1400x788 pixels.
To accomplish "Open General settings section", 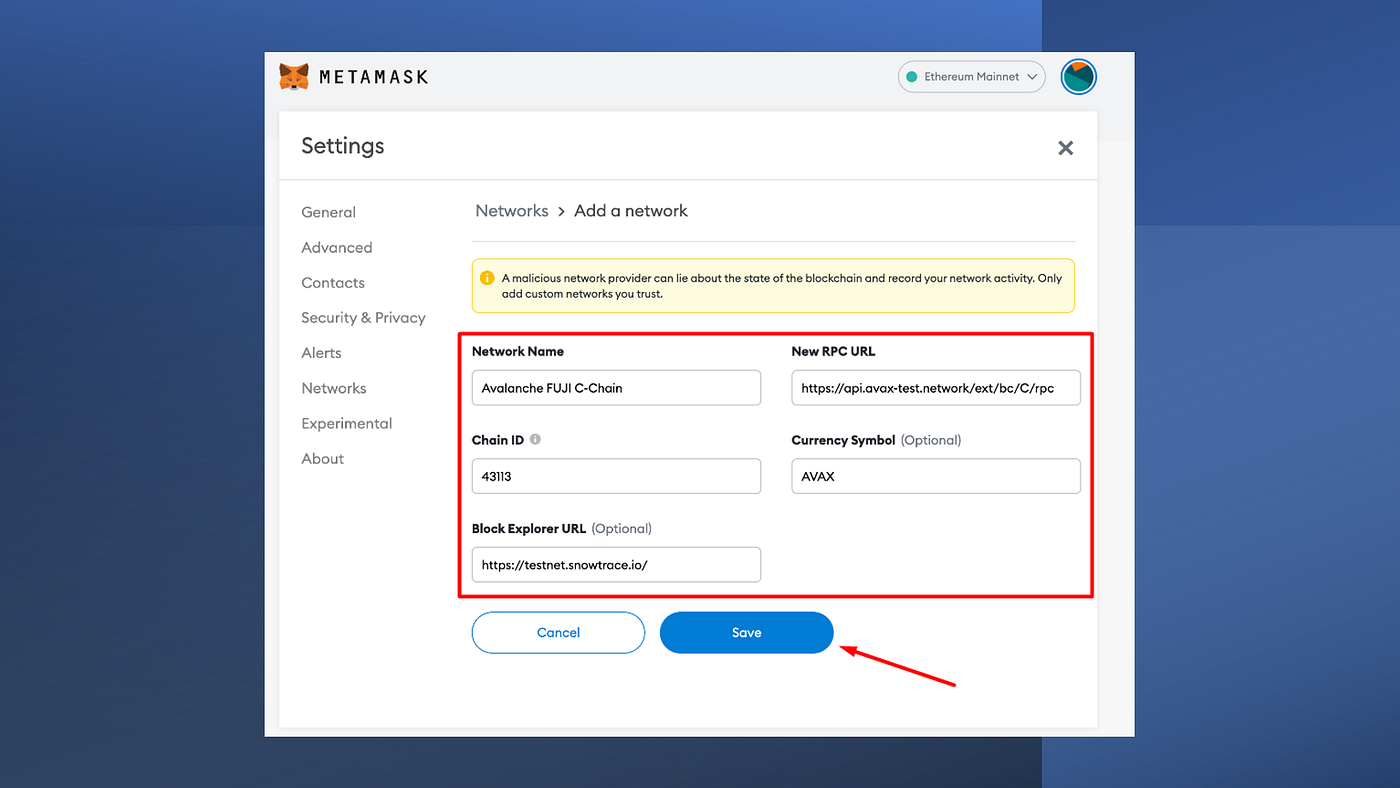I will click(328, 212).
